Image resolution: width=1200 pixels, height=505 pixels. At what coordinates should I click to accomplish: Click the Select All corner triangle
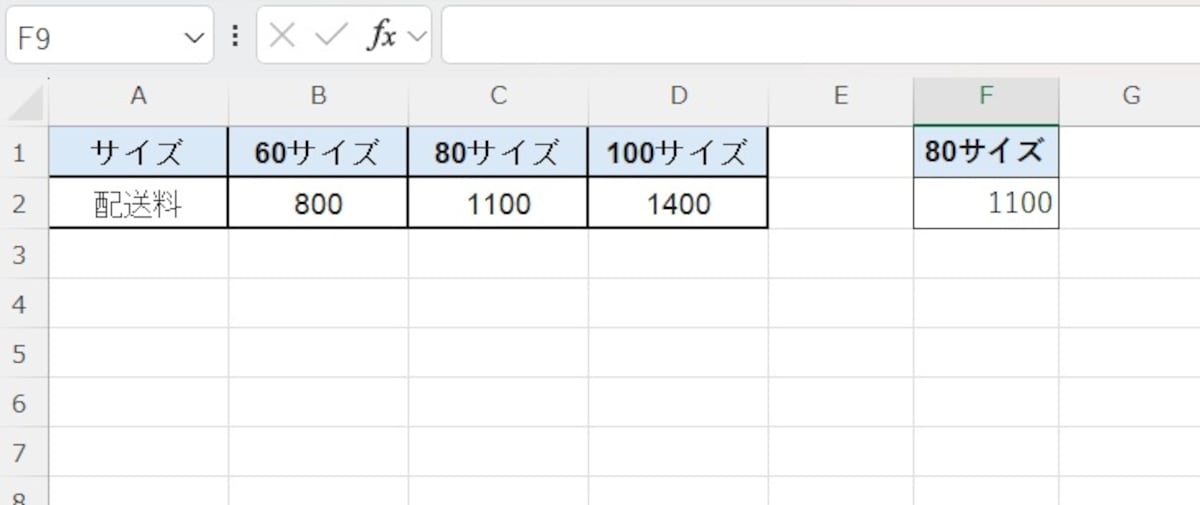25,101
